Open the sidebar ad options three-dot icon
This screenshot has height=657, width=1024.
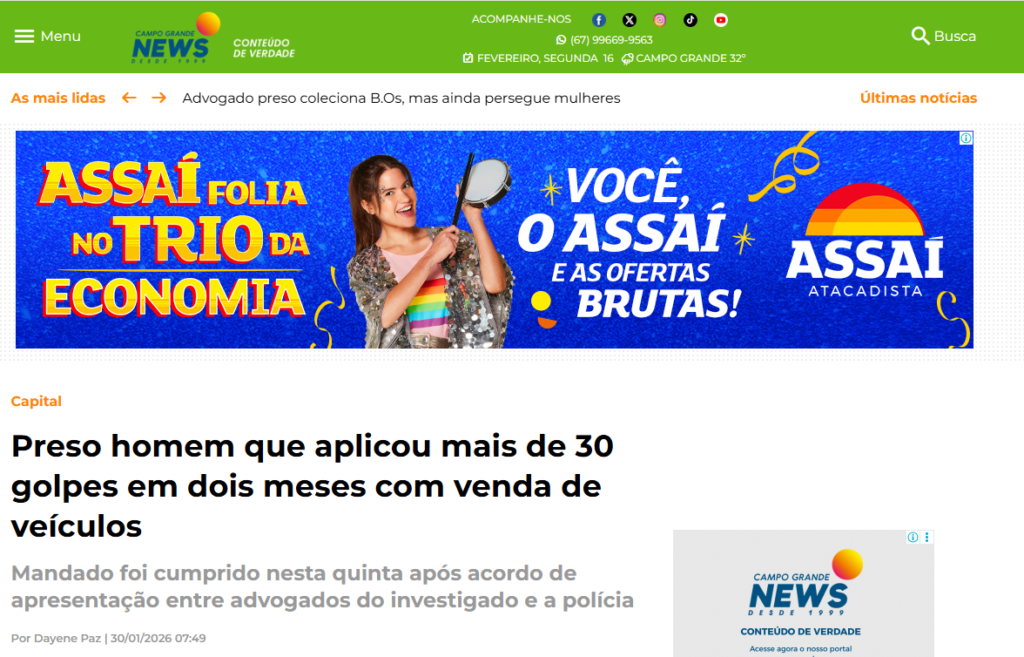[927, 537]
